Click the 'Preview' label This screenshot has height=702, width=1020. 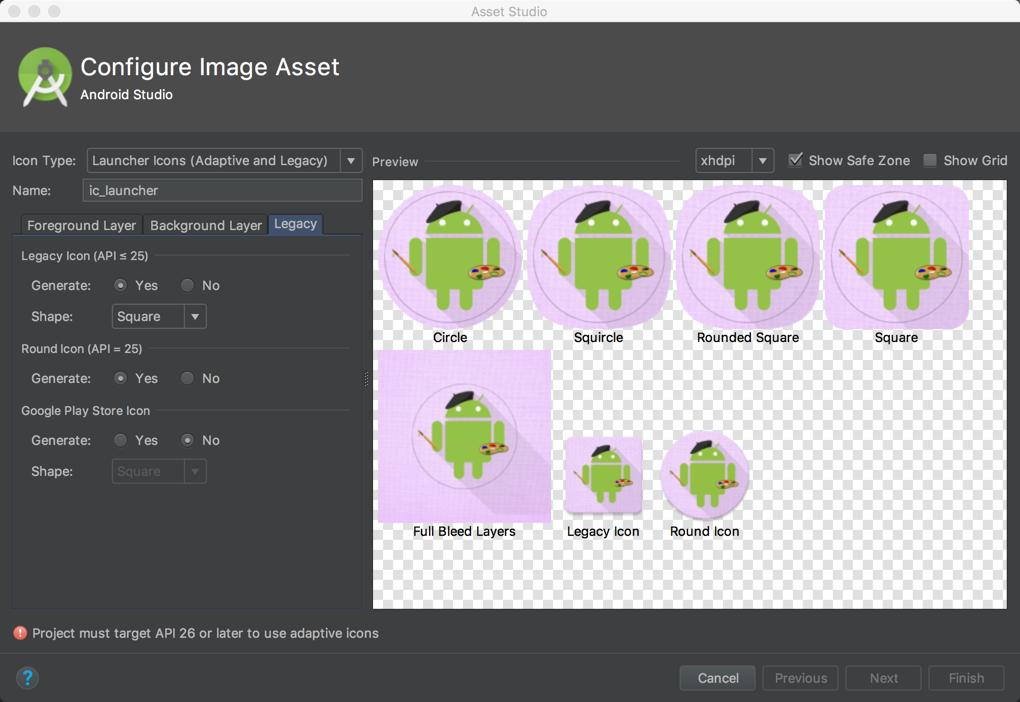(395, 161)
